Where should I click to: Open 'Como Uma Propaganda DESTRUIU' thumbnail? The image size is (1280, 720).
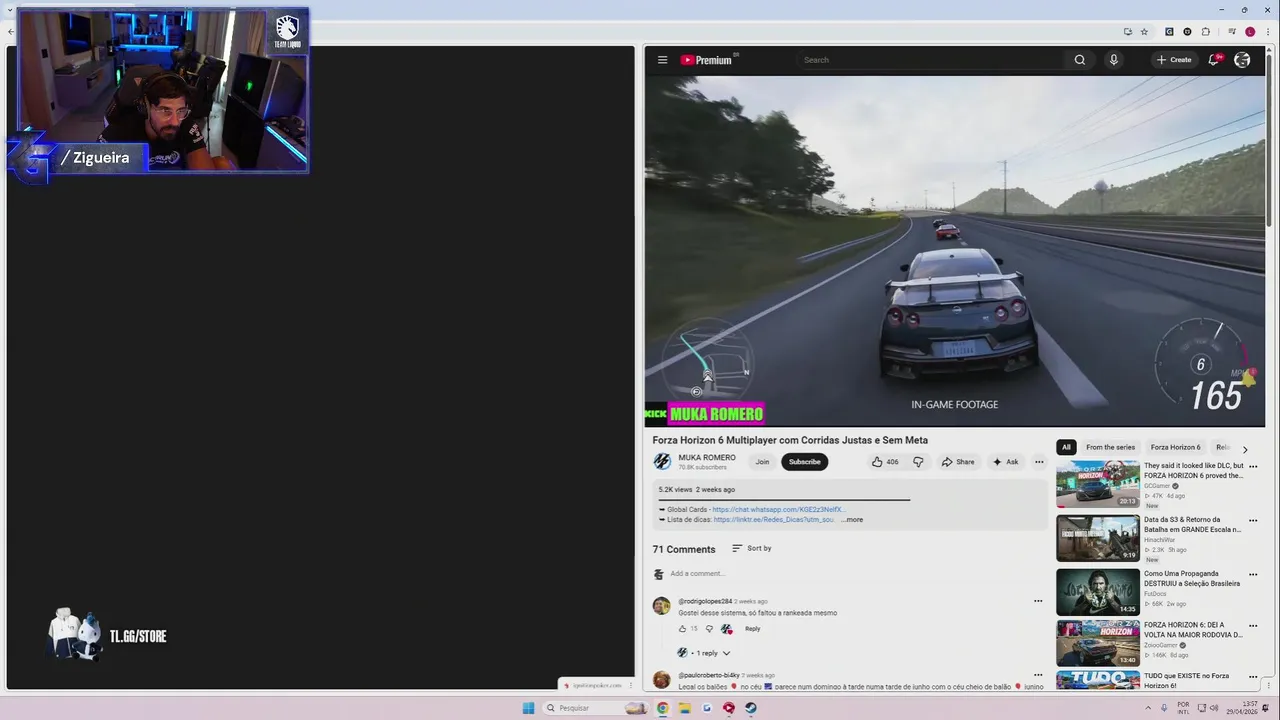point(1098,592)
